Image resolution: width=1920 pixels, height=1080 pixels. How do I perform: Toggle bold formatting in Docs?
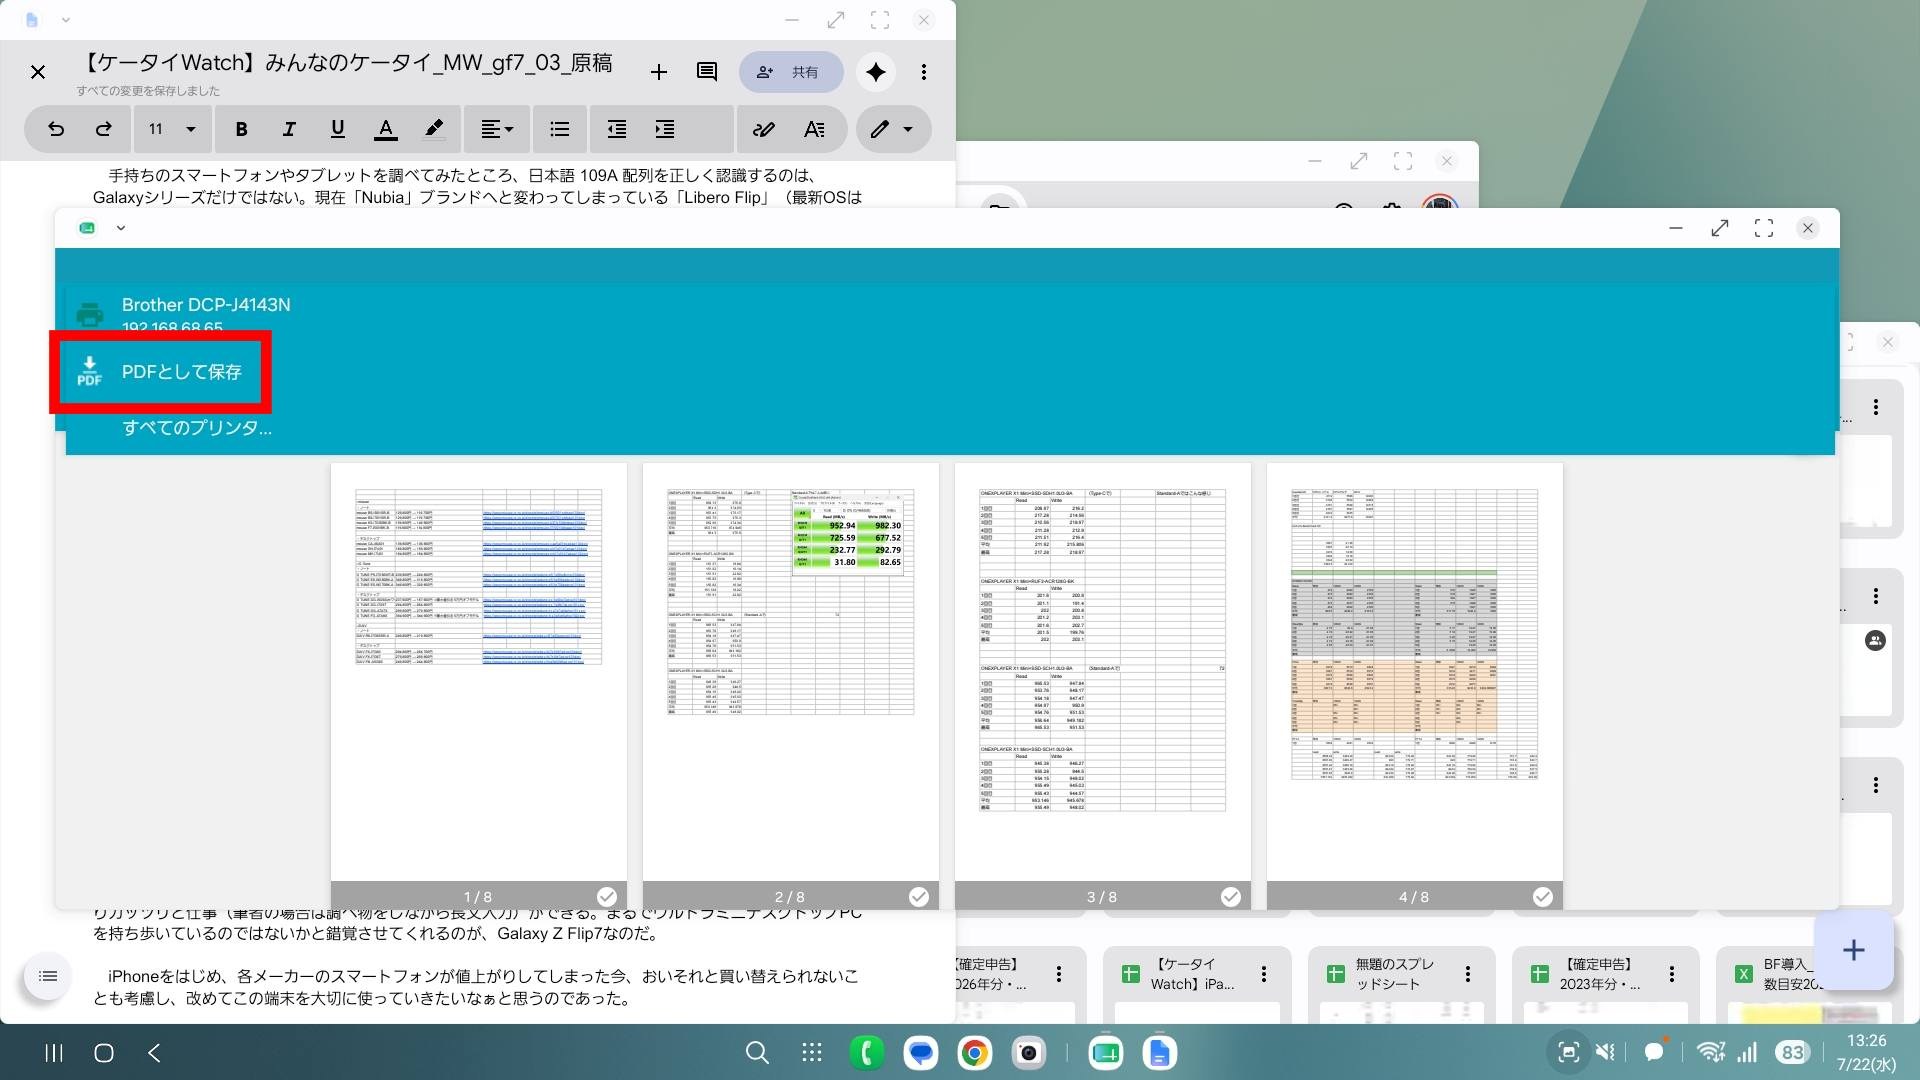(241, 129)
